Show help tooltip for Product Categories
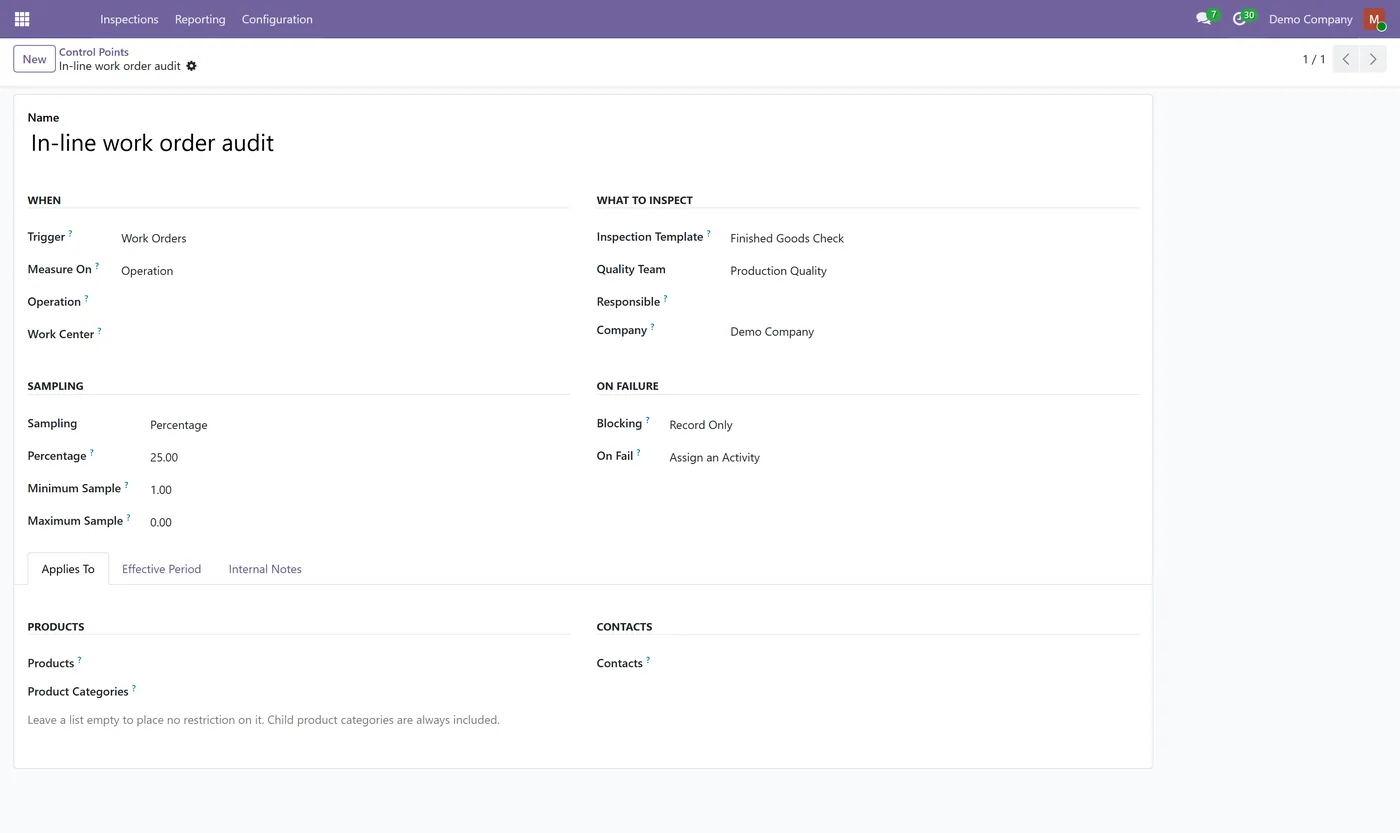This screenshot has width=1400, height=833. (134, 688)
